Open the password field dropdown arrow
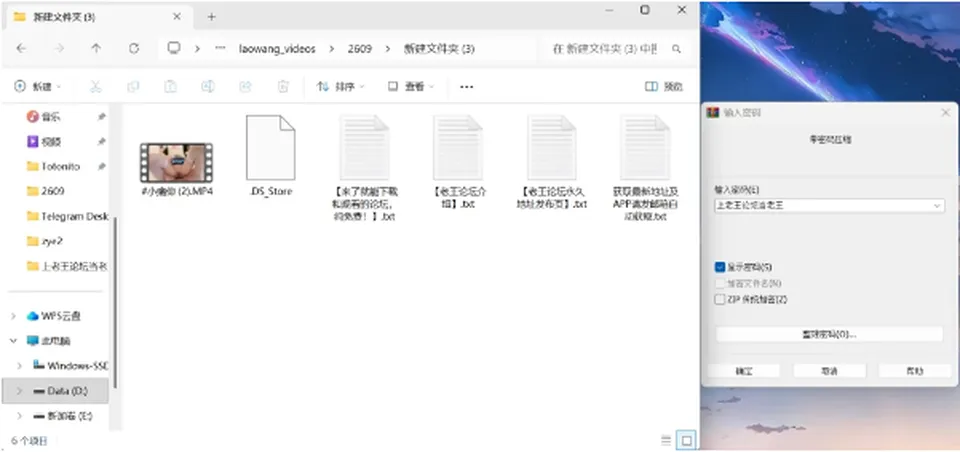 coord(937,206)
